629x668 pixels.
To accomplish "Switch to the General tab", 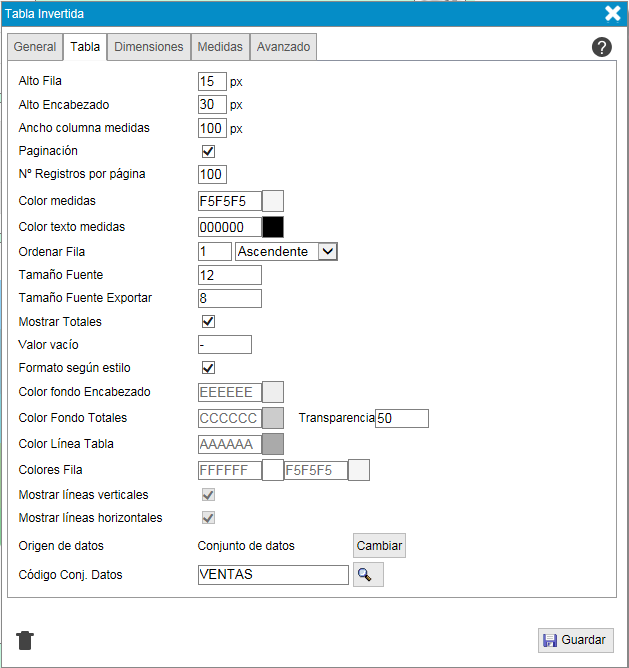I will (x=35, y=47).
